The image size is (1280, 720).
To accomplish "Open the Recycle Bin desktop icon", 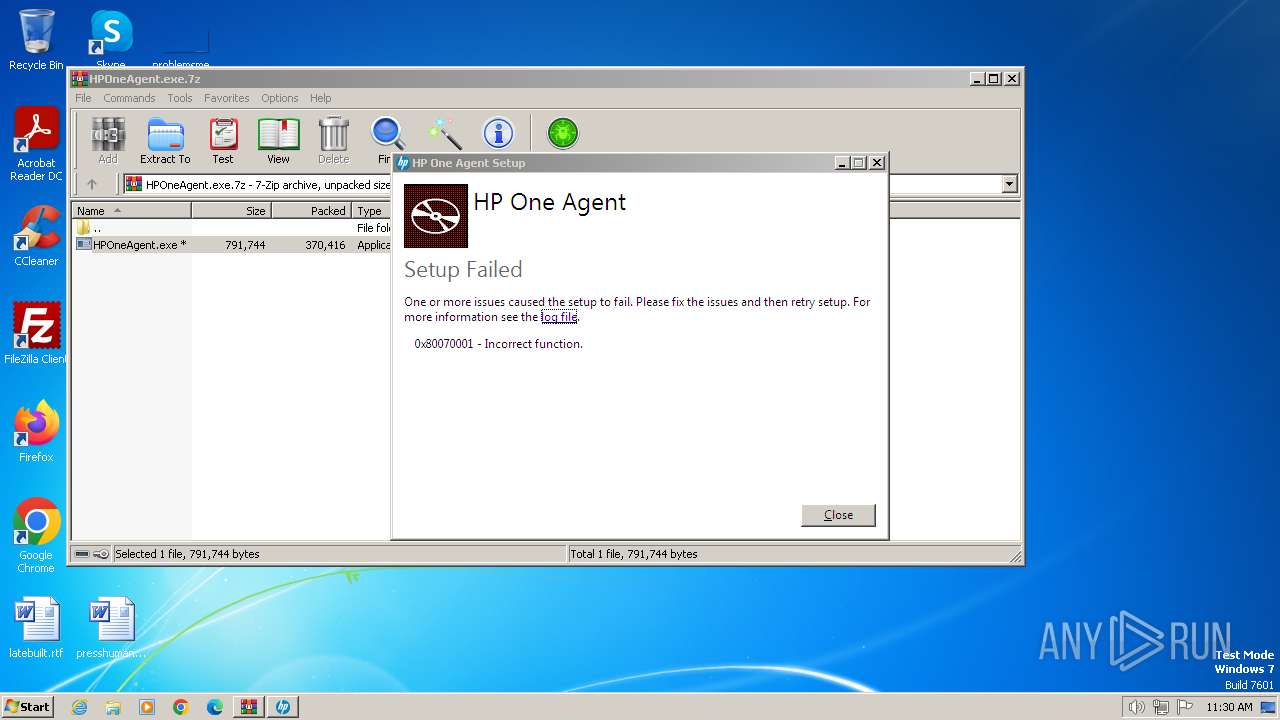I will tap(36, 40).
